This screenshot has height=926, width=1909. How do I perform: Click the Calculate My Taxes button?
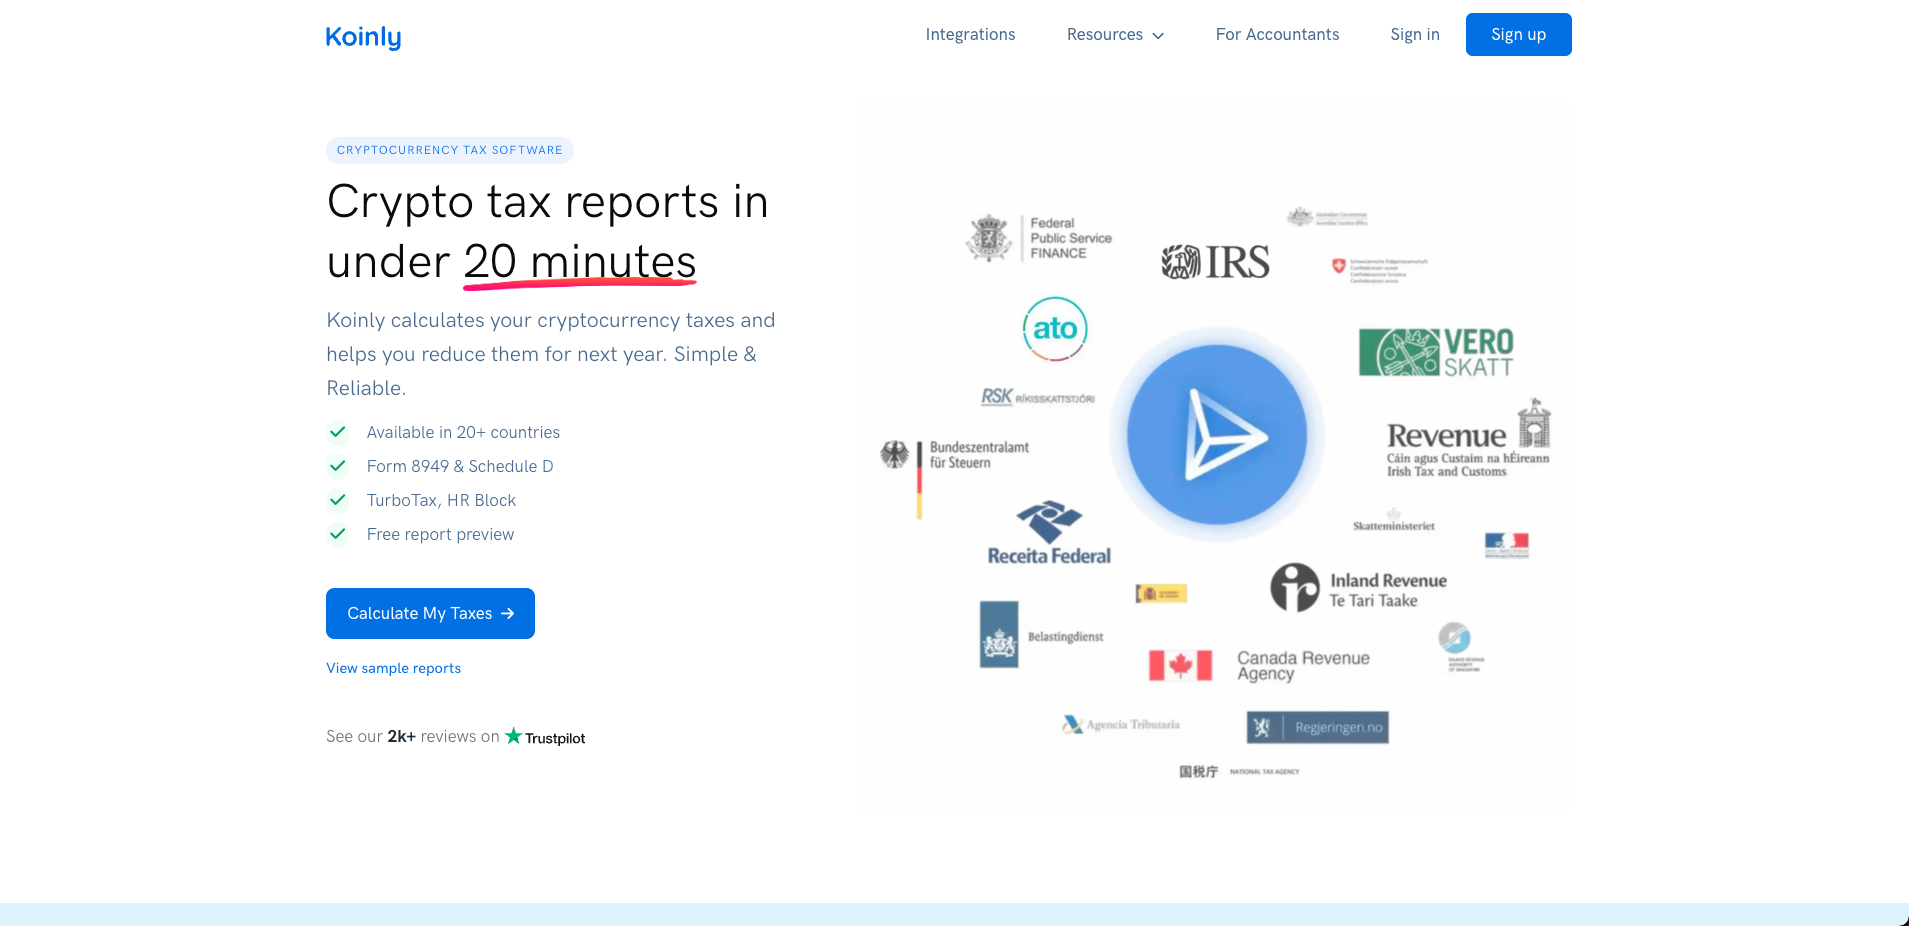pos(430,613)
